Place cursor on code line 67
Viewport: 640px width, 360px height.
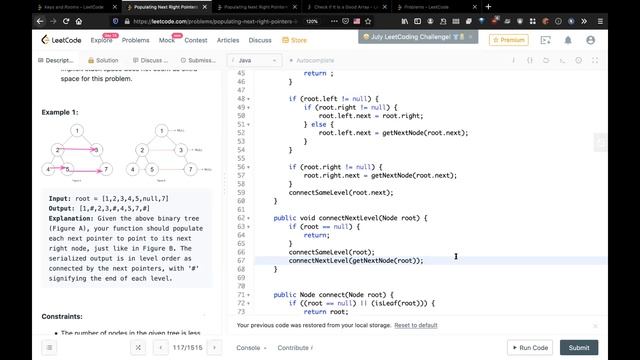click(430, 260)
